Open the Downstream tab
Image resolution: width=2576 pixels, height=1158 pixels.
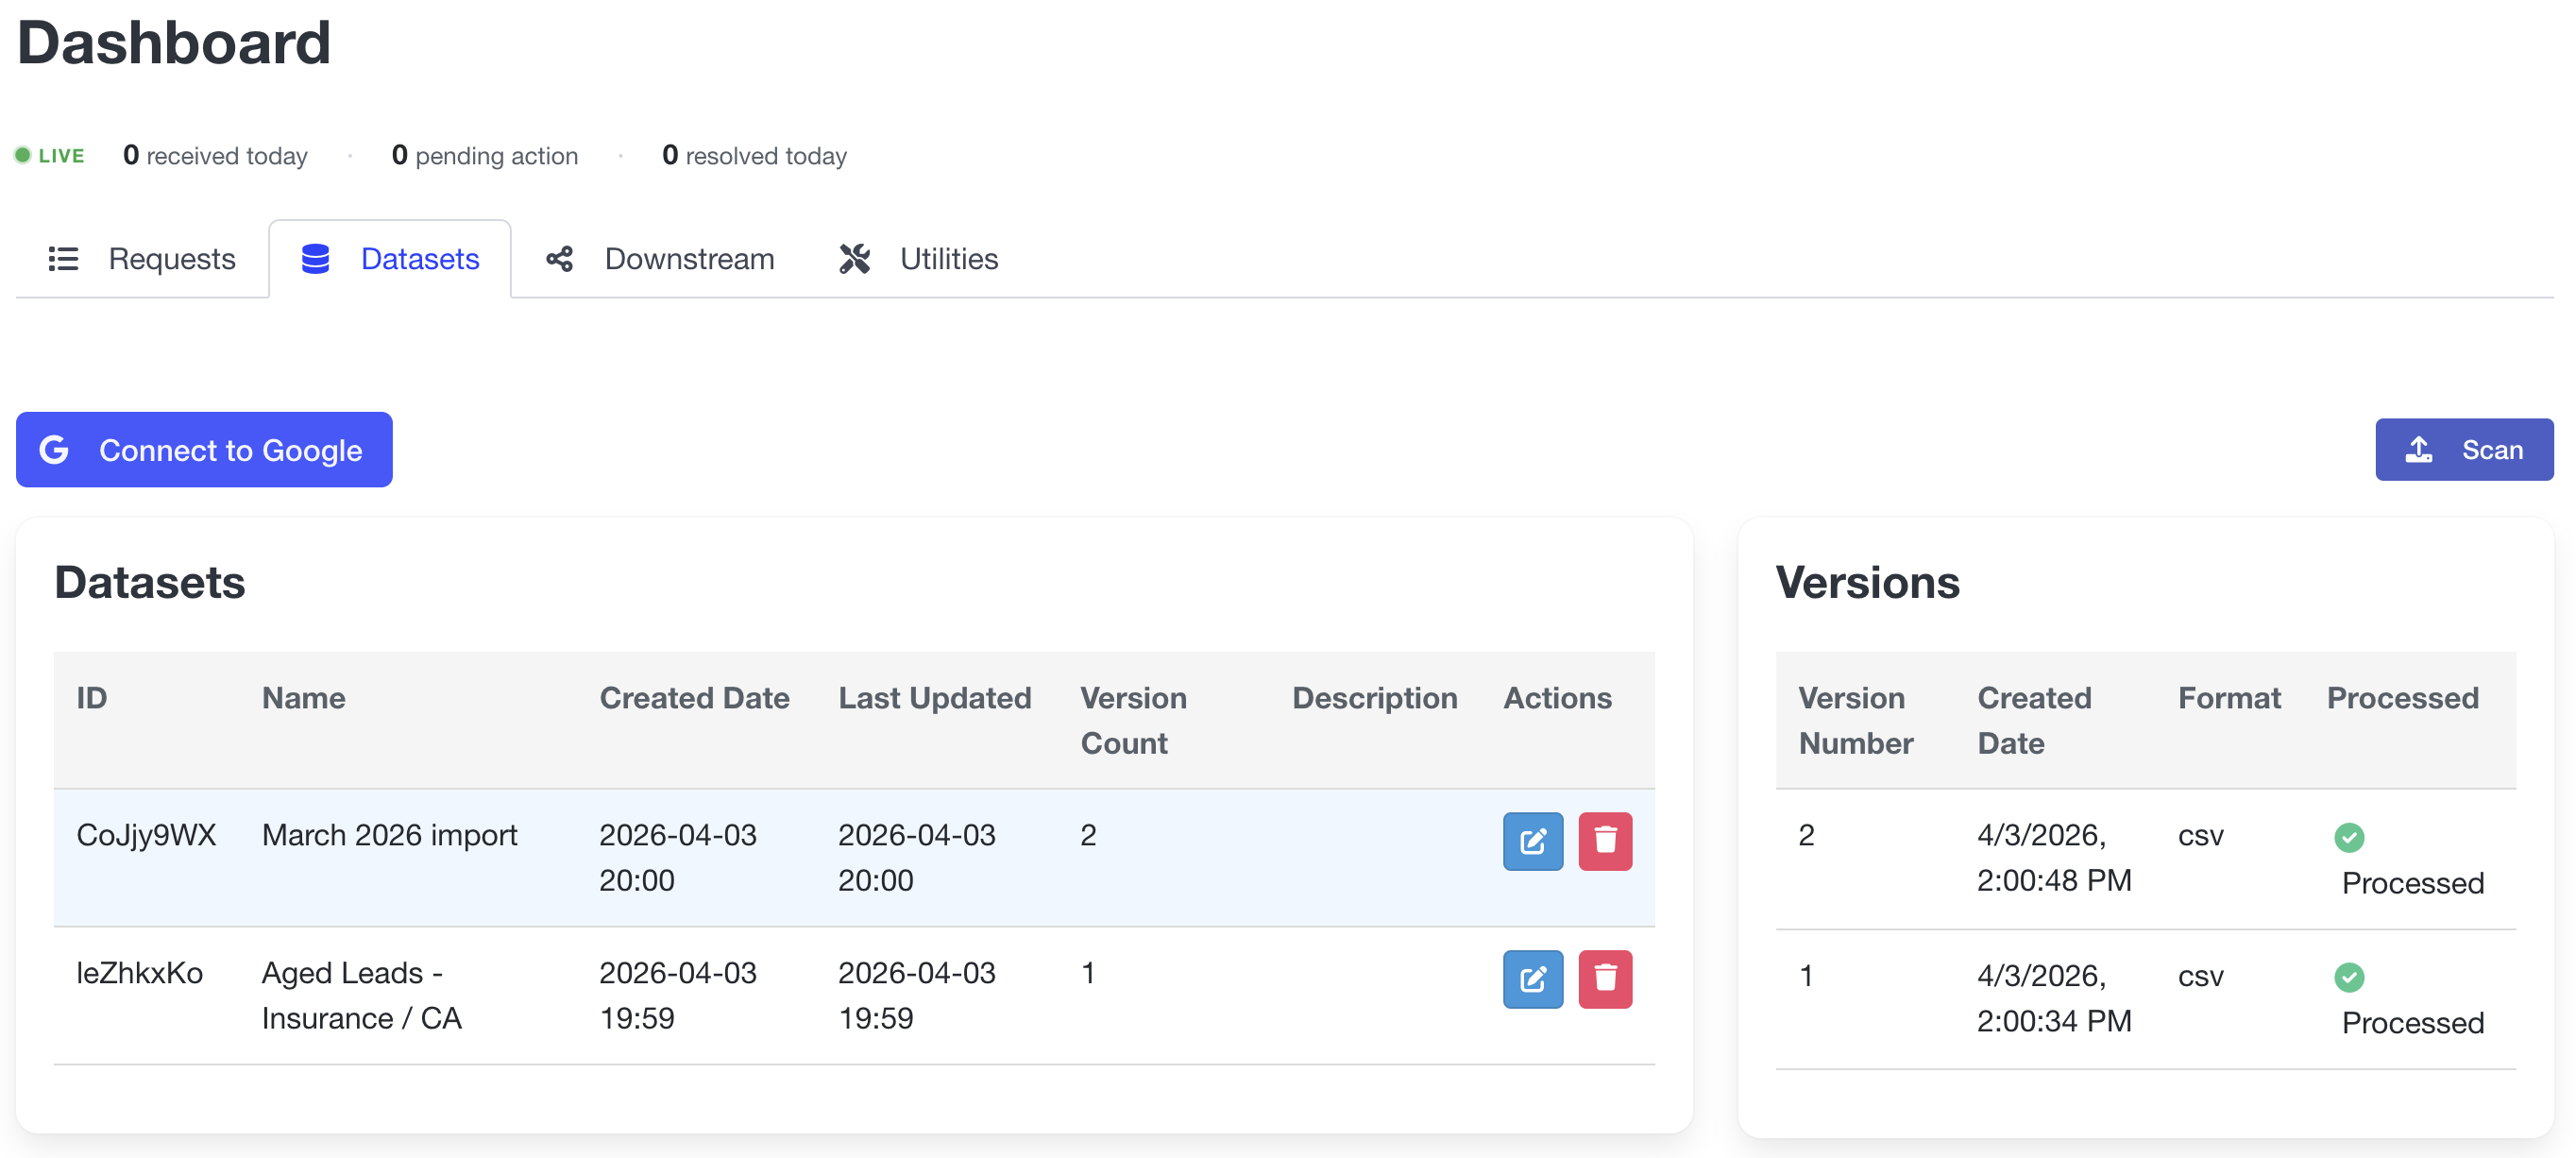[x=688, y=258]
